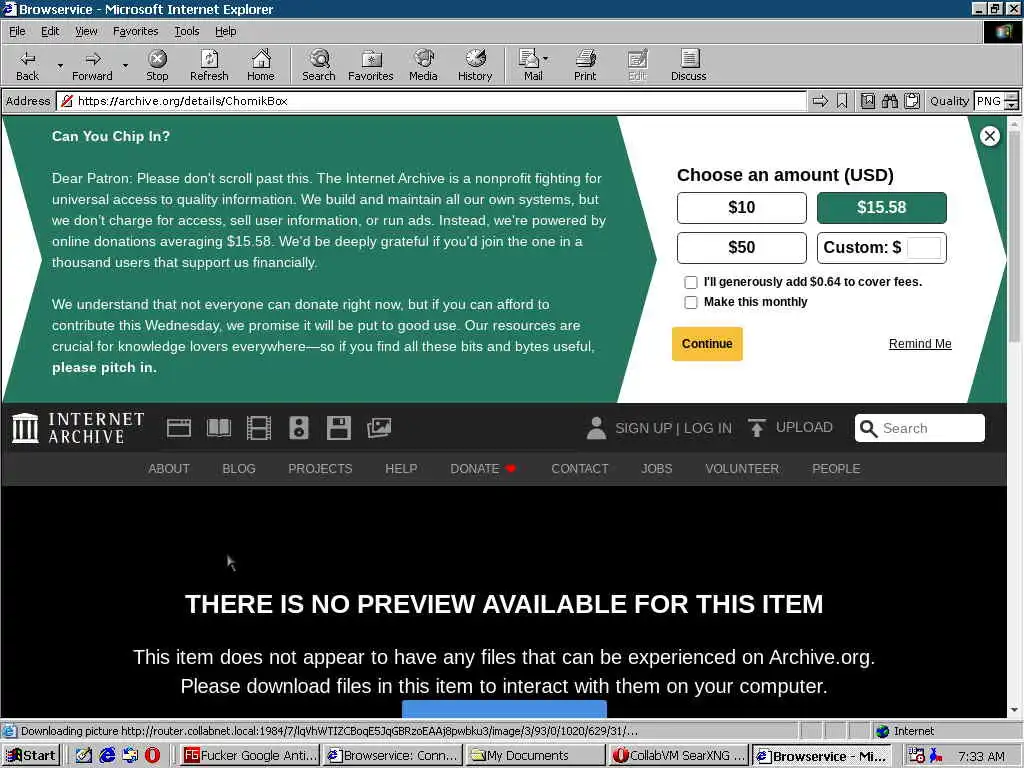This screenshot has height=768, width=1024.
Task: Open the Quality PNG dropdown
Action: pos(996,101)
